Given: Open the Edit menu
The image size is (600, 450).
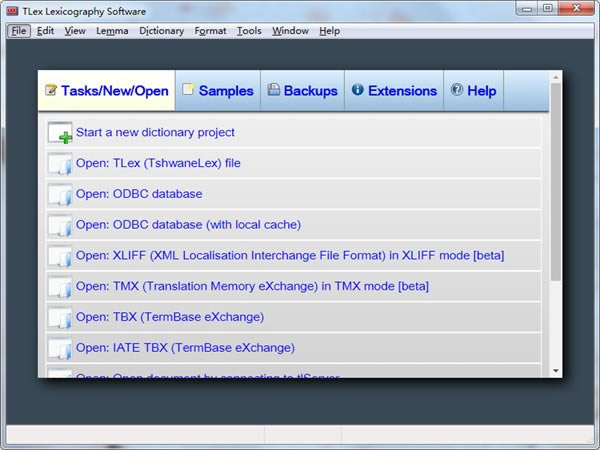Looking at the screenshot, I should click(x=45, y=31).
